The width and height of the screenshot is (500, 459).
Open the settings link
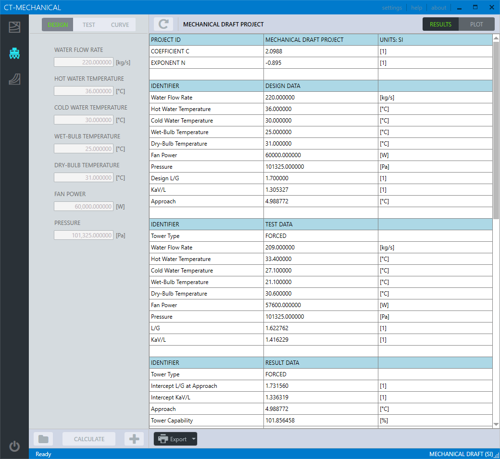[x=392, y=8]
